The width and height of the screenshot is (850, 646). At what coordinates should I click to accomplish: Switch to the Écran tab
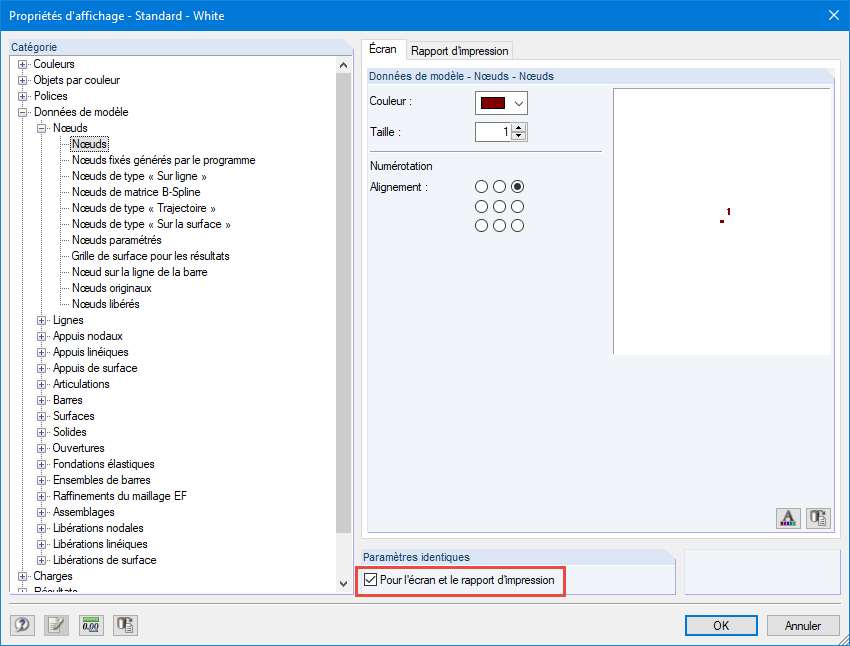(x=383, y=49)
